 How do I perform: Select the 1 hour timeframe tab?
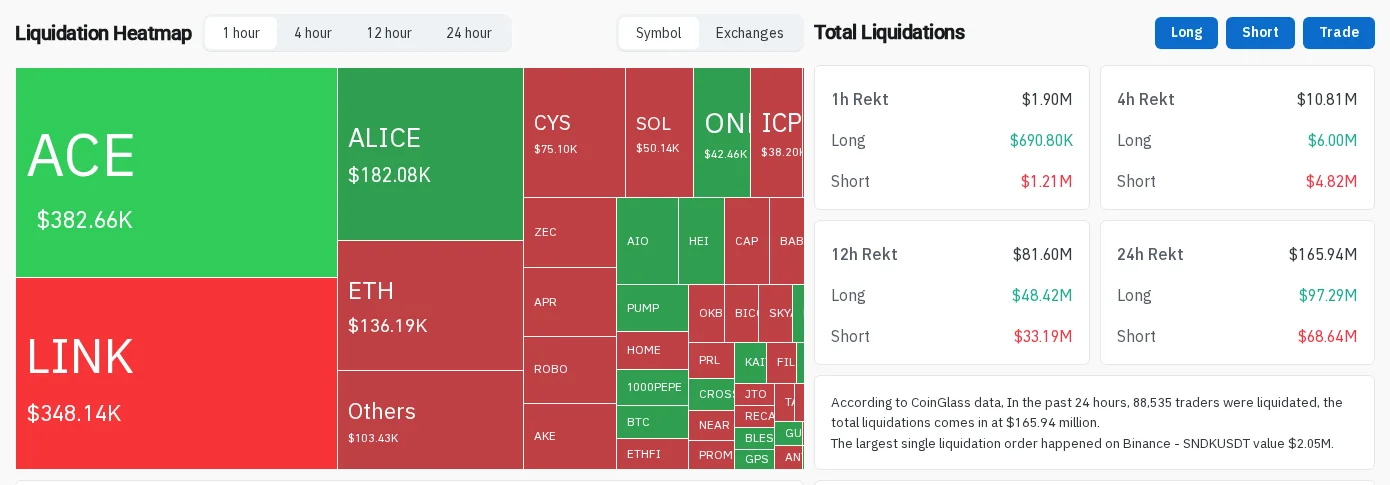241,33
